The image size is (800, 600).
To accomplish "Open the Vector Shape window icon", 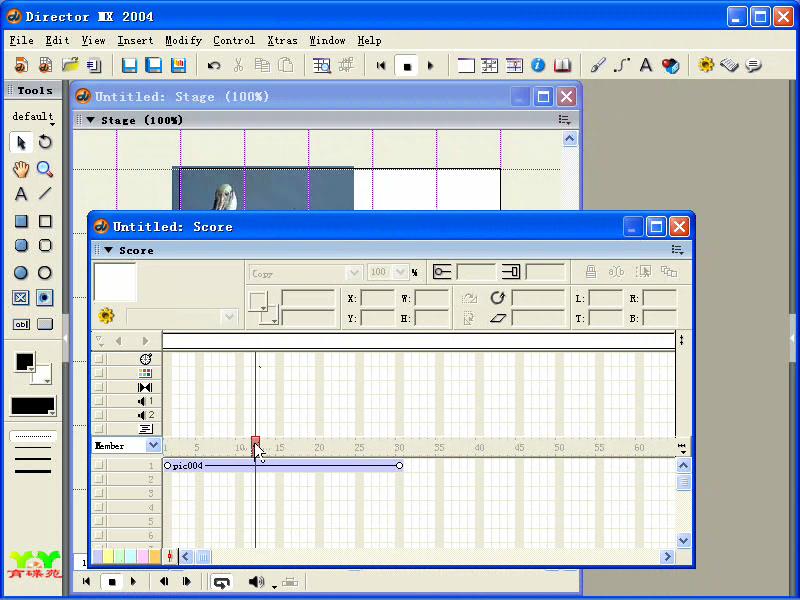I will 621,65.
